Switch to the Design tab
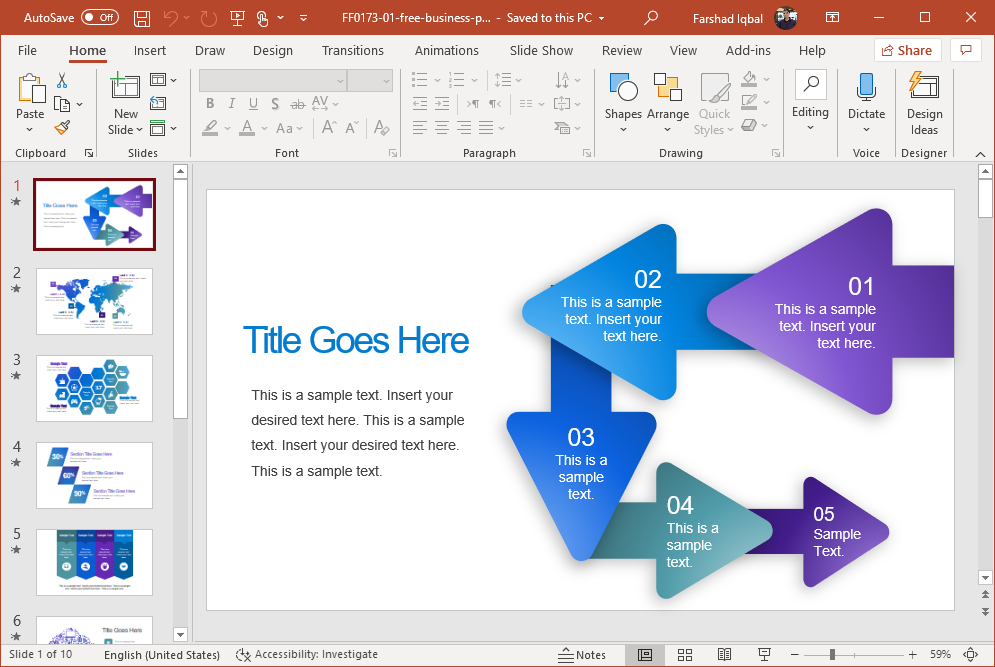The image size is (995, 667). [273, 50]
